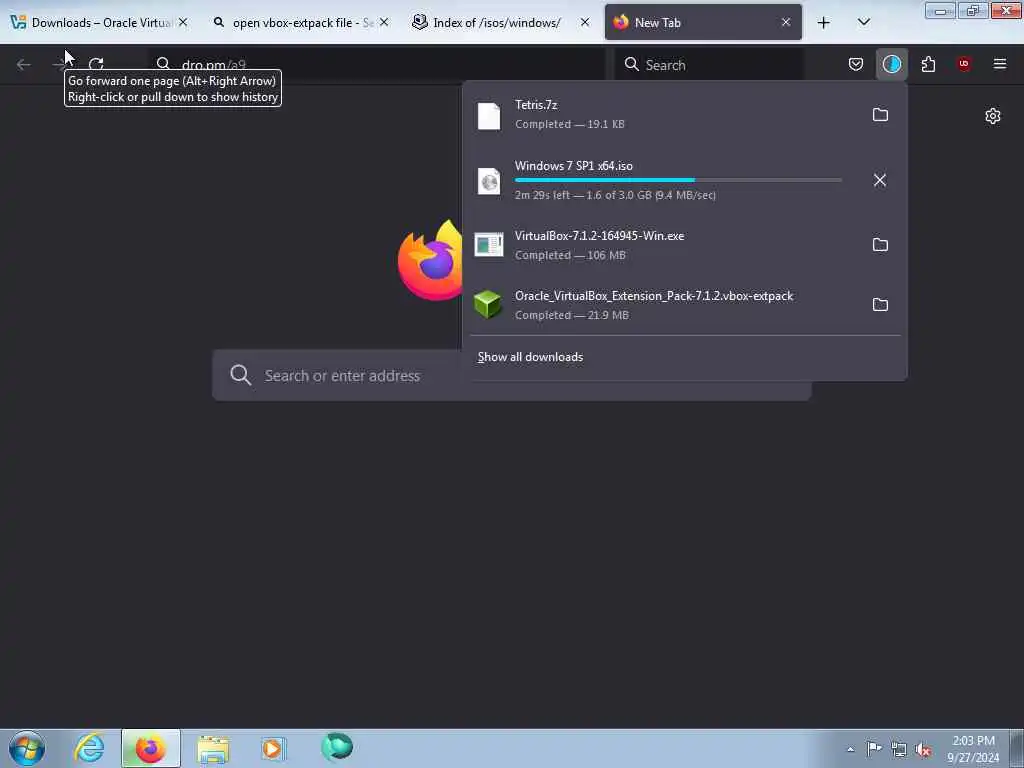Click the Windows 7 ISO disc icon
1024x768 pixels.
488,181
